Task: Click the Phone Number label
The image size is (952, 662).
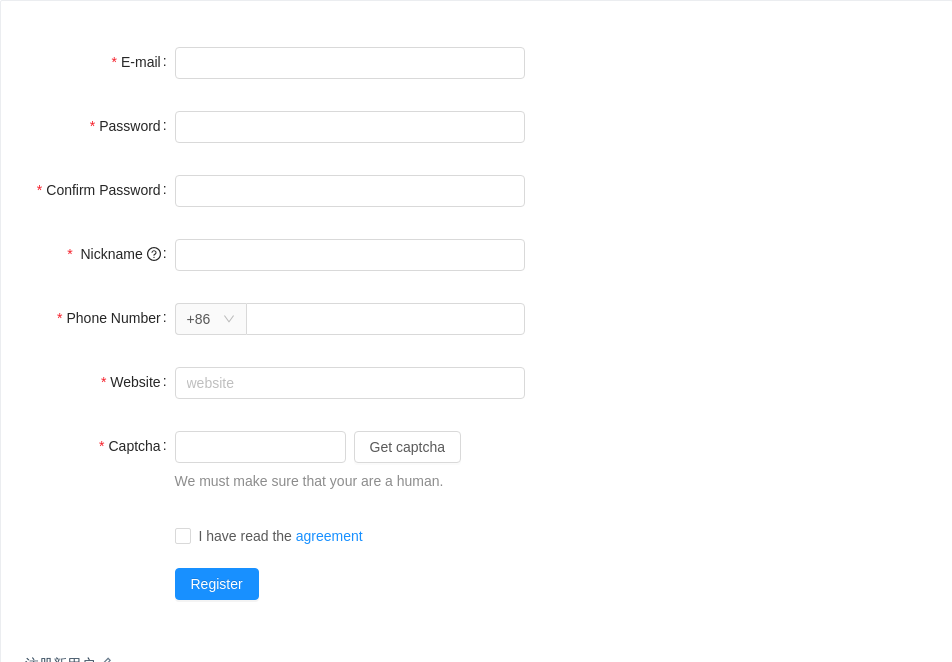Action: (x=113, y=318)
